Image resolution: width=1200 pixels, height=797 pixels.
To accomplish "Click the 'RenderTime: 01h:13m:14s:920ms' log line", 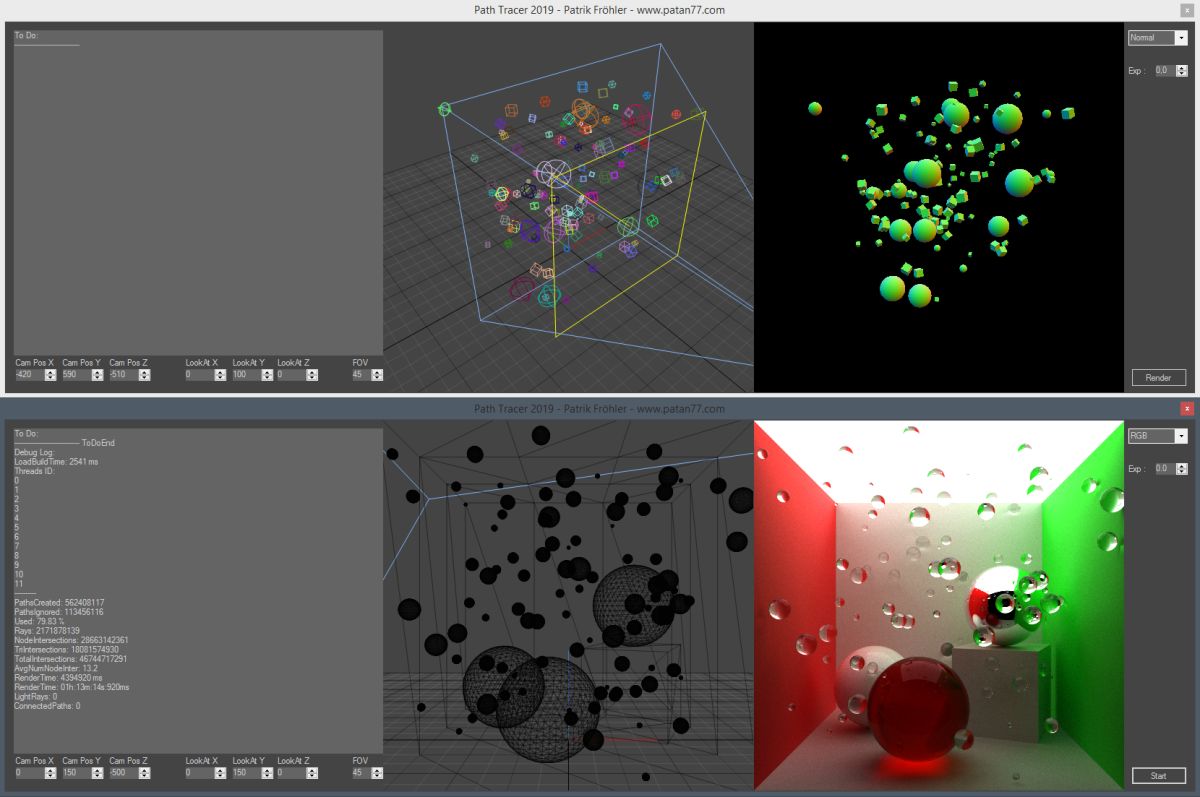I will pyautogui.click(x=71, y=687).
